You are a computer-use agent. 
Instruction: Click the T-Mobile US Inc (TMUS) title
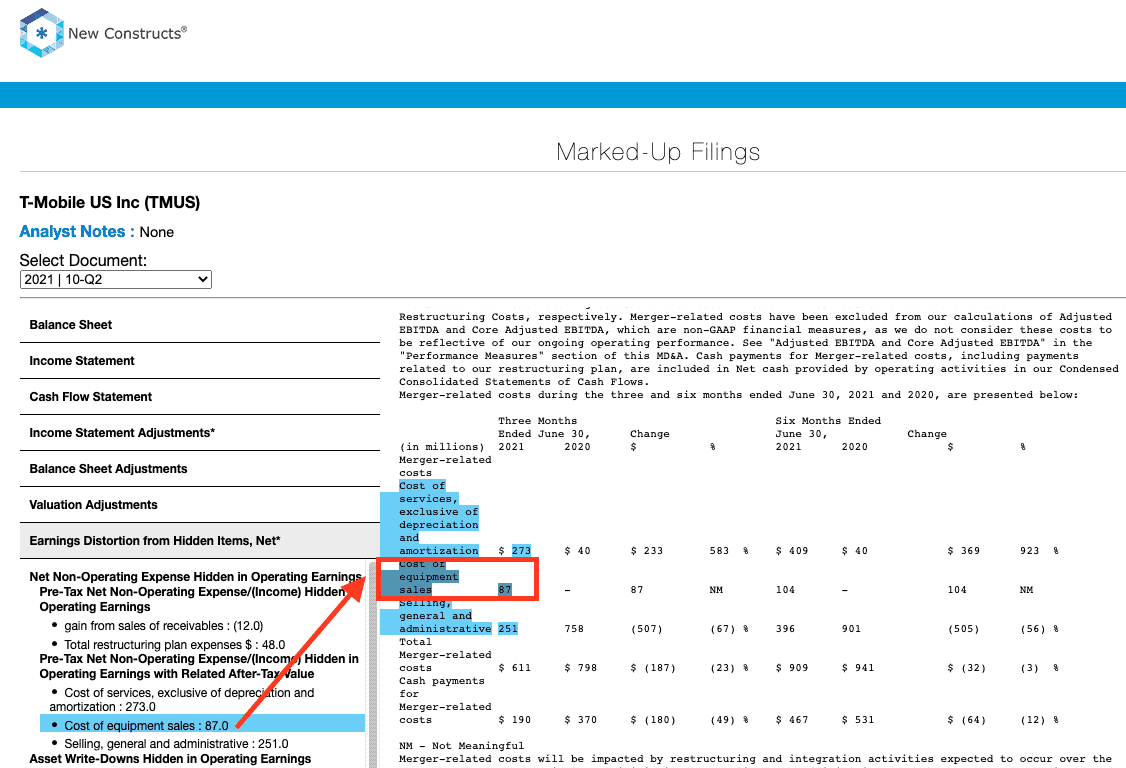coord(110,203)
